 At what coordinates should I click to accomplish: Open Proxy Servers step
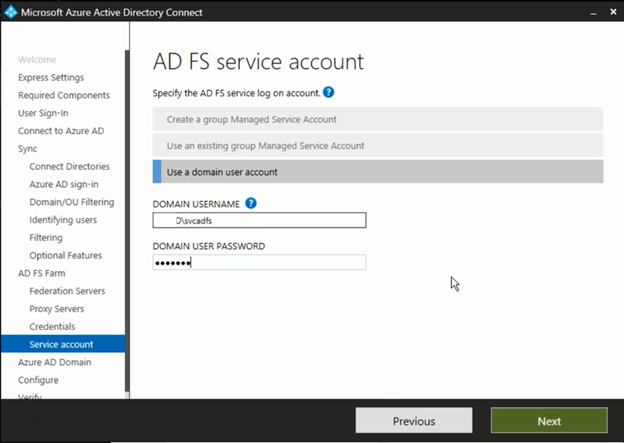tap(57, 309)
